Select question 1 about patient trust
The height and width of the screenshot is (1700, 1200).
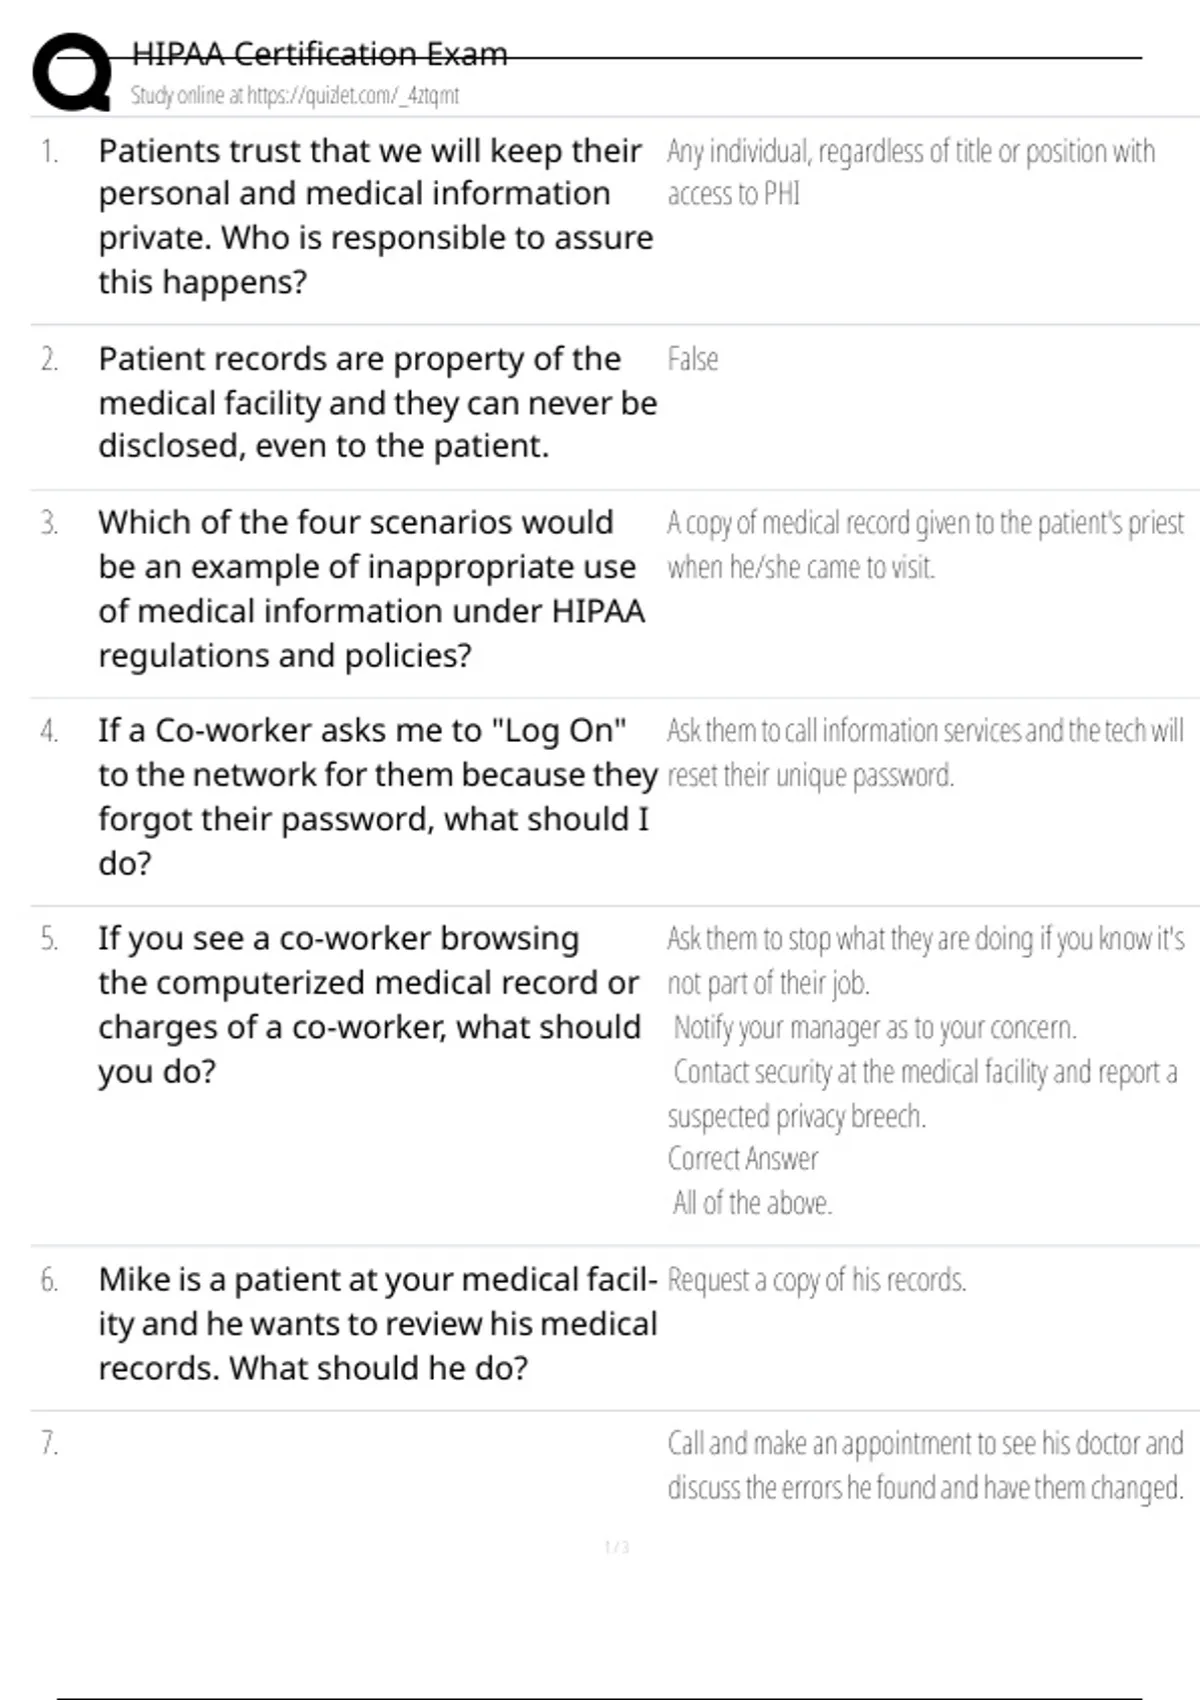375,216
